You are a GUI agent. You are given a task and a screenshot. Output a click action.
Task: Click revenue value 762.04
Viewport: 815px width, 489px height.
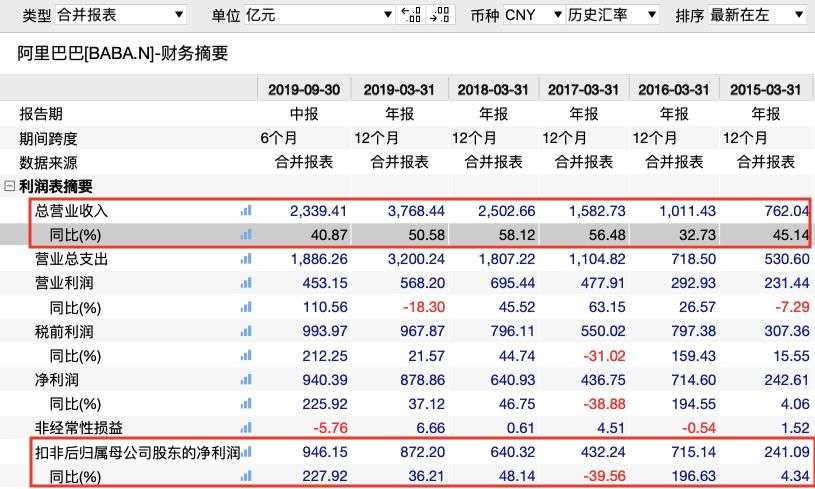point(786,210)
